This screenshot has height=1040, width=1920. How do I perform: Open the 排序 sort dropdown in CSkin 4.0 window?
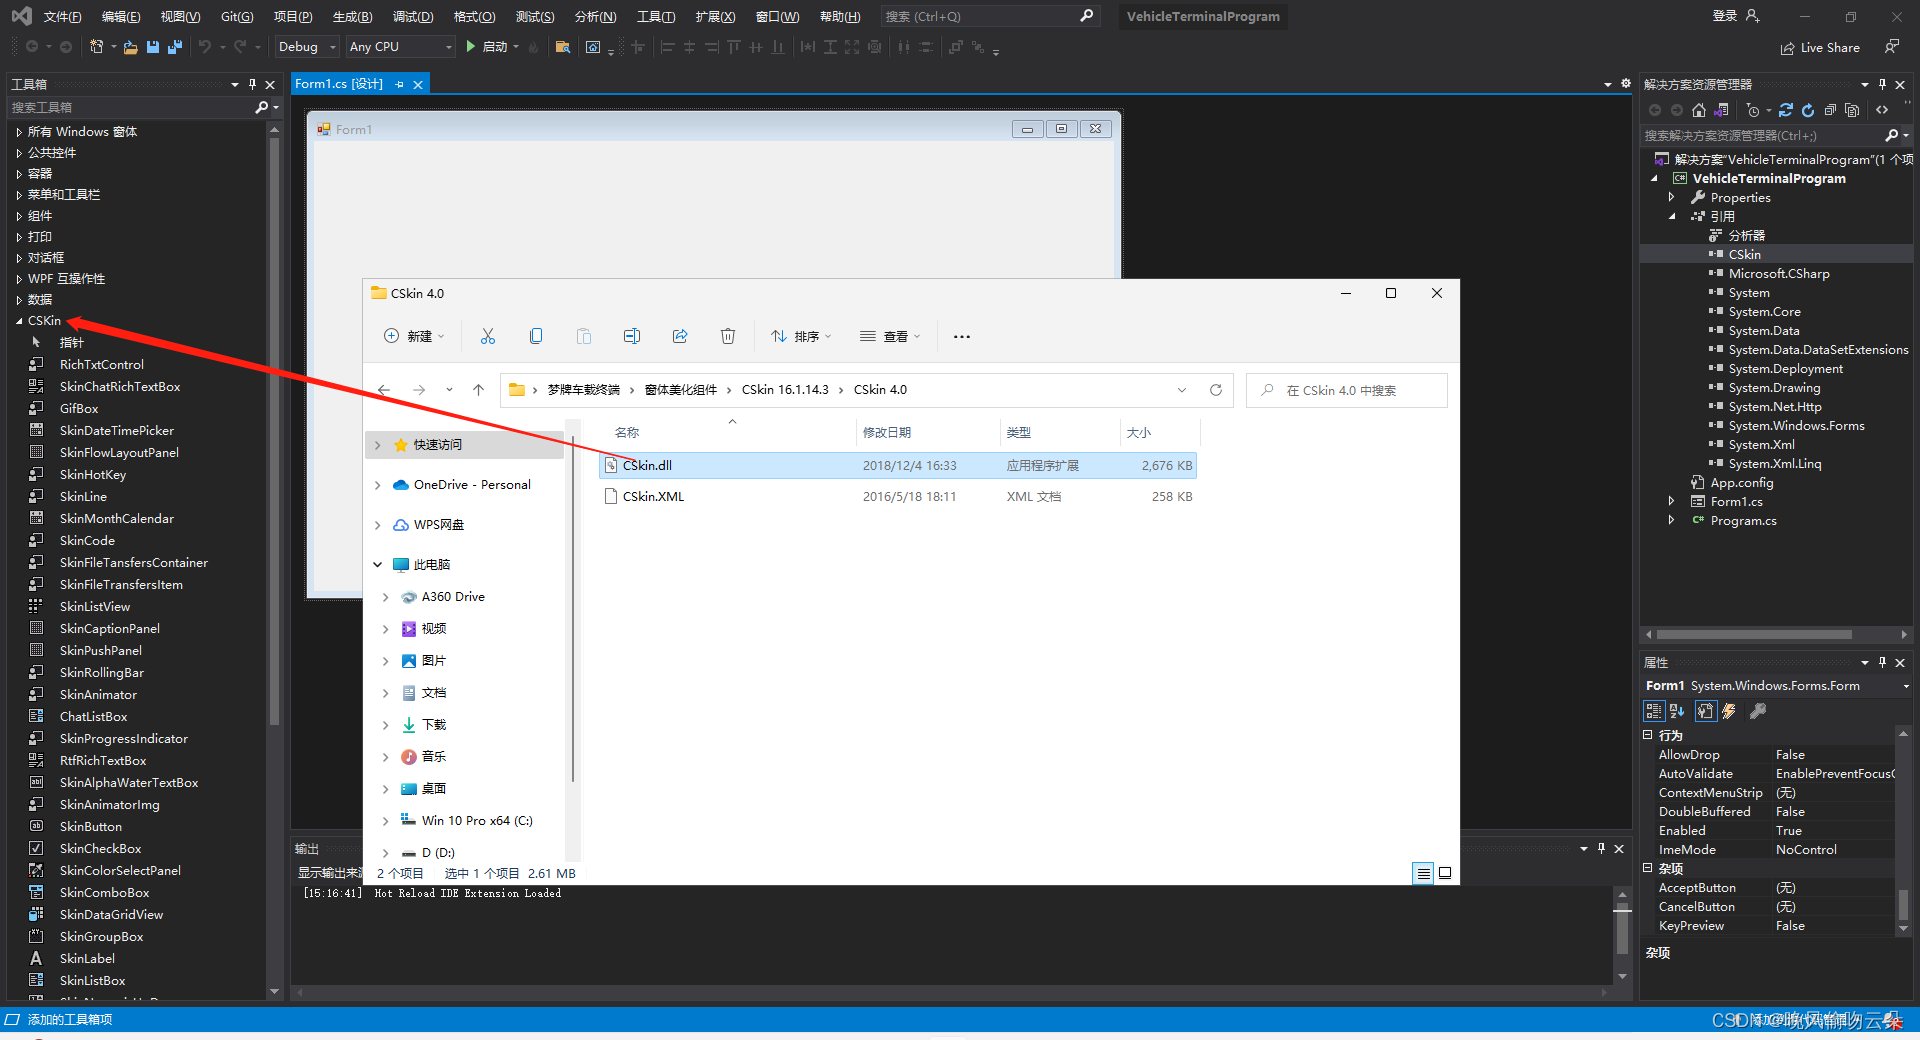(800, 336)
